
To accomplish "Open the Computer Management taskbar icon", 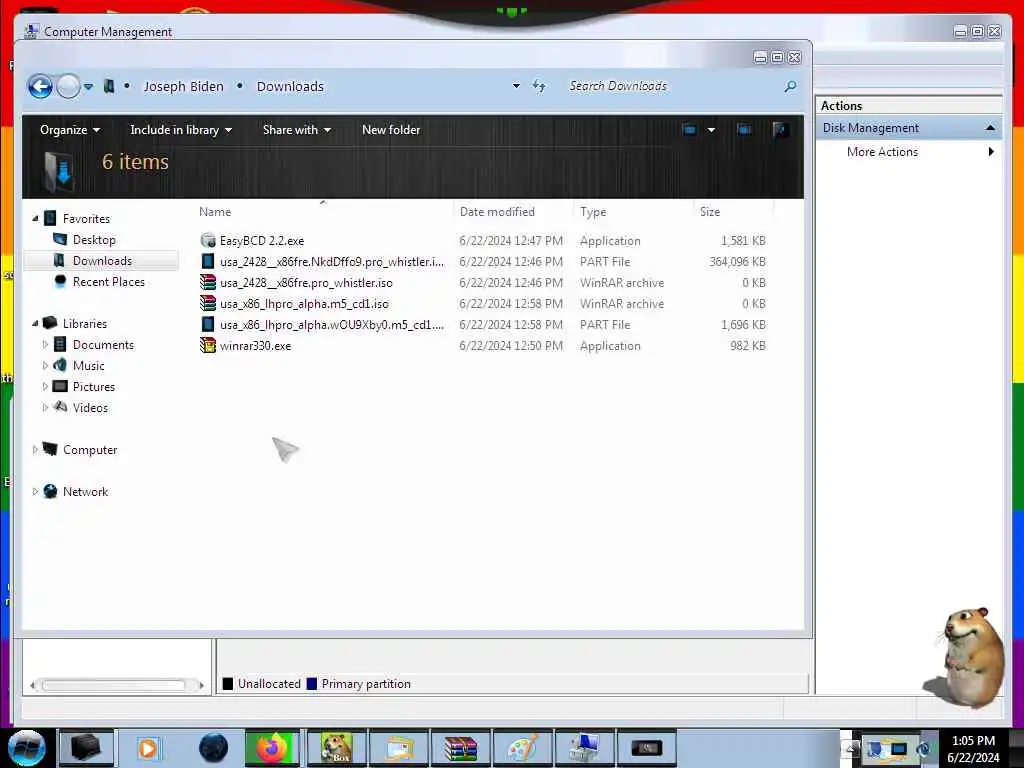I will [584, 748].
